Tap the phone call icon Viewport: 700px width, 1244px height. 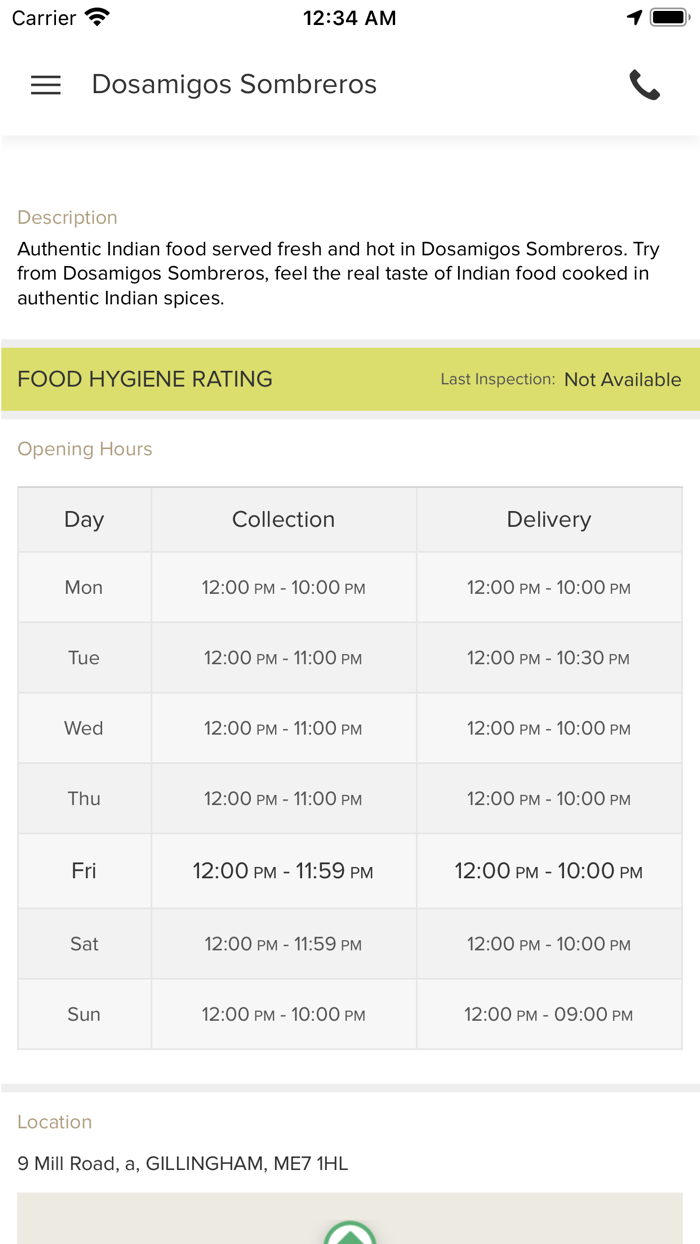(644, 85)
